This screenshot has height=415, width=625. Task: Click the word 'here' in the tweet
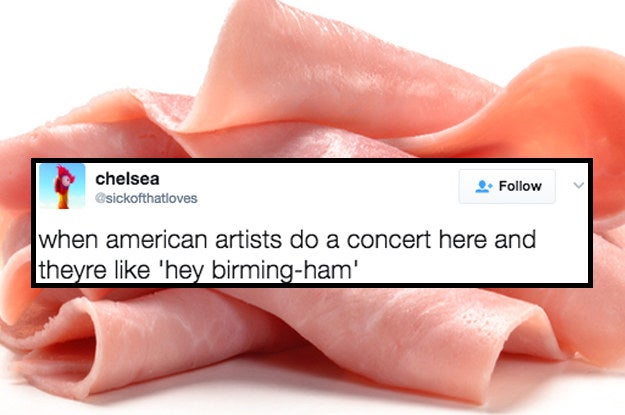(x=462, y=240)
